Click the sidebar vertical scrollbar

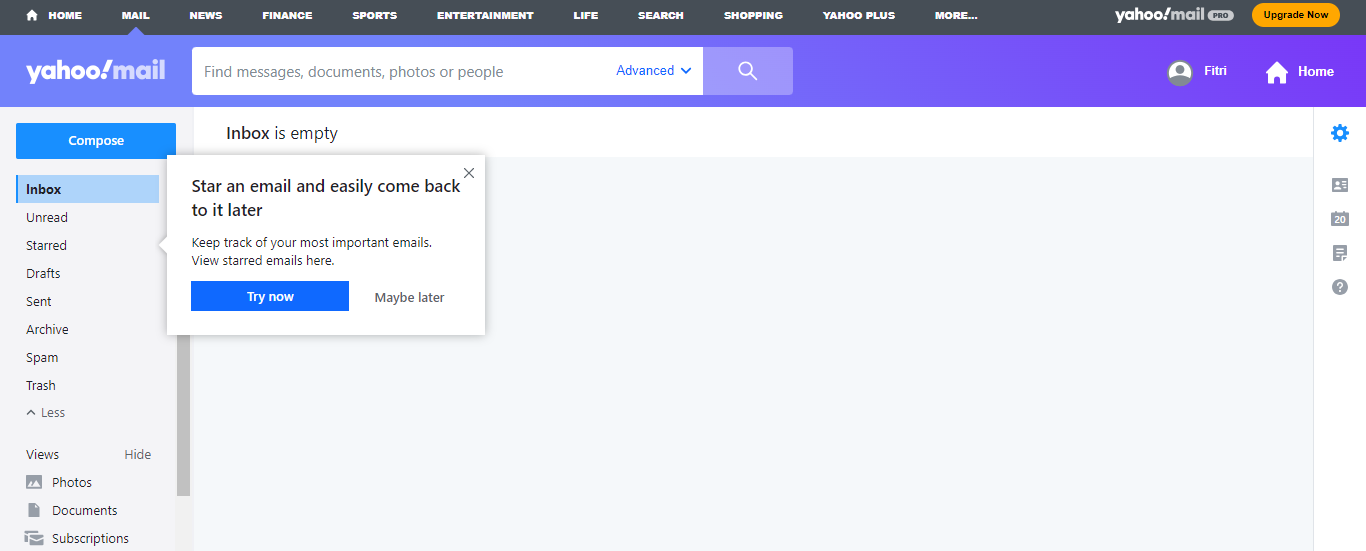(183, 415)
